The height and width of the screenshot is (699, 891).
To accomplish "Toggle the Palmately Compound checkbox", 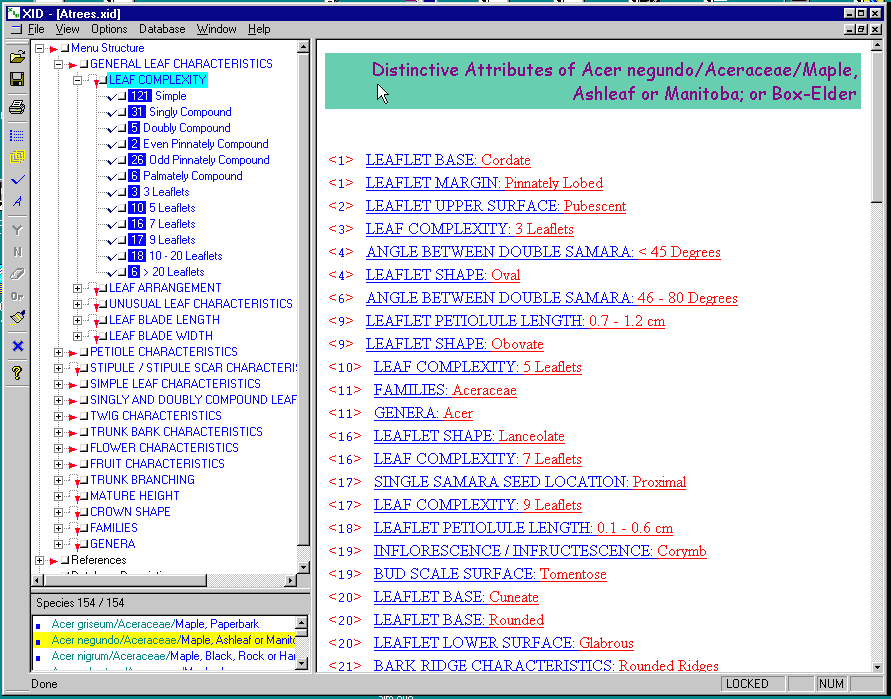I will click(x=120, y=176).
